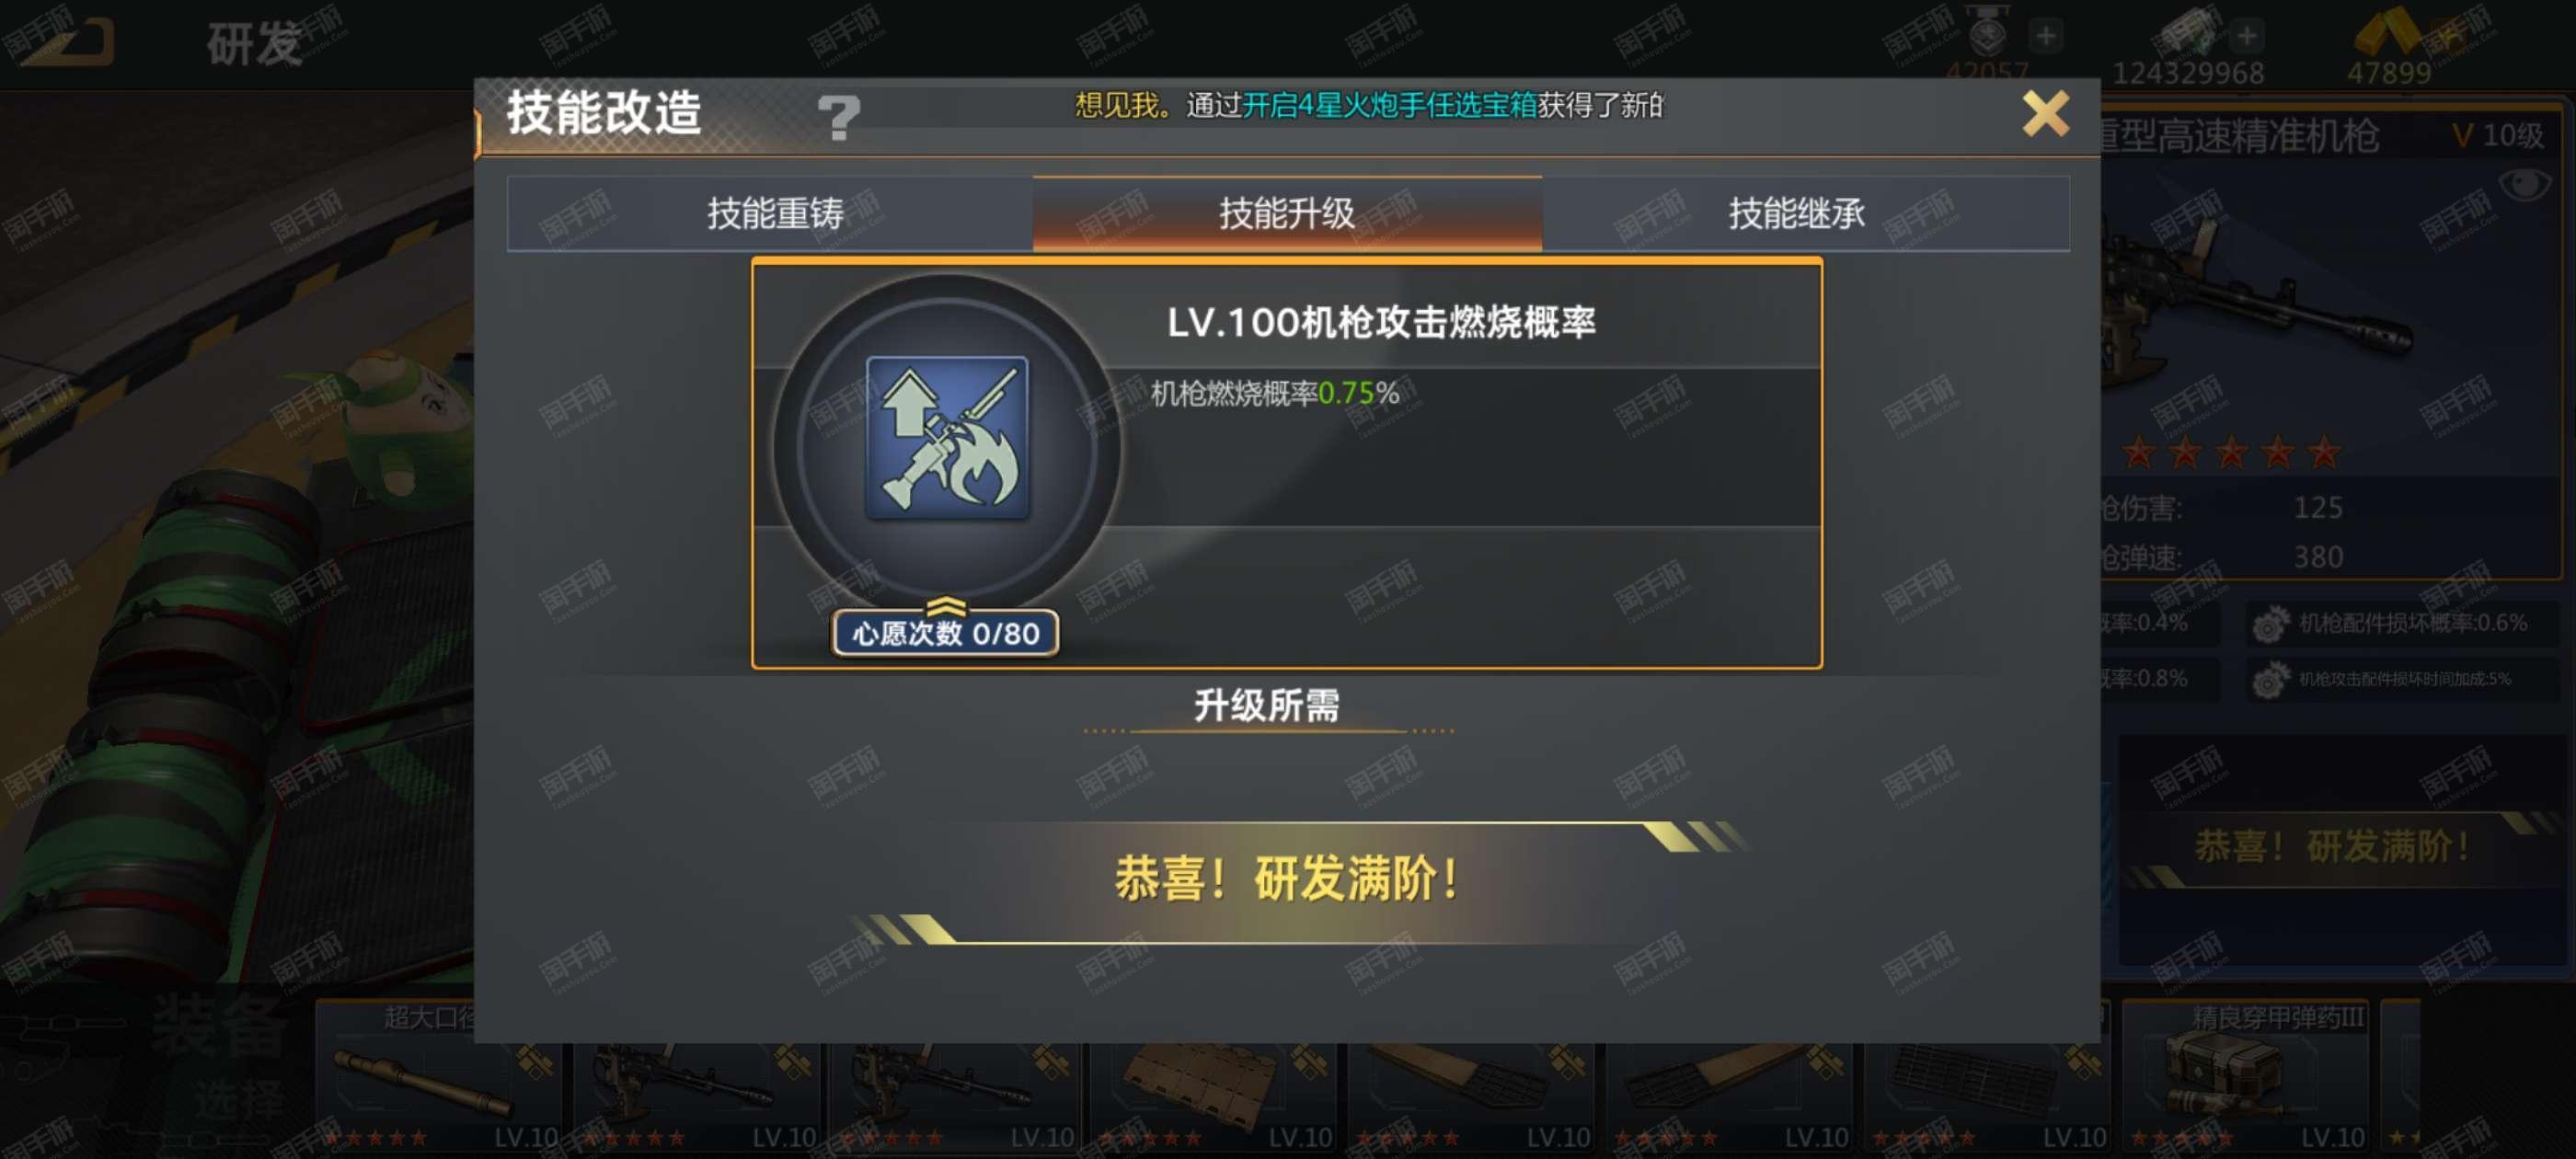2576x1159 pixels.
Task: Click the 心愿次数 0/80 badge
Action: point(945,633)
